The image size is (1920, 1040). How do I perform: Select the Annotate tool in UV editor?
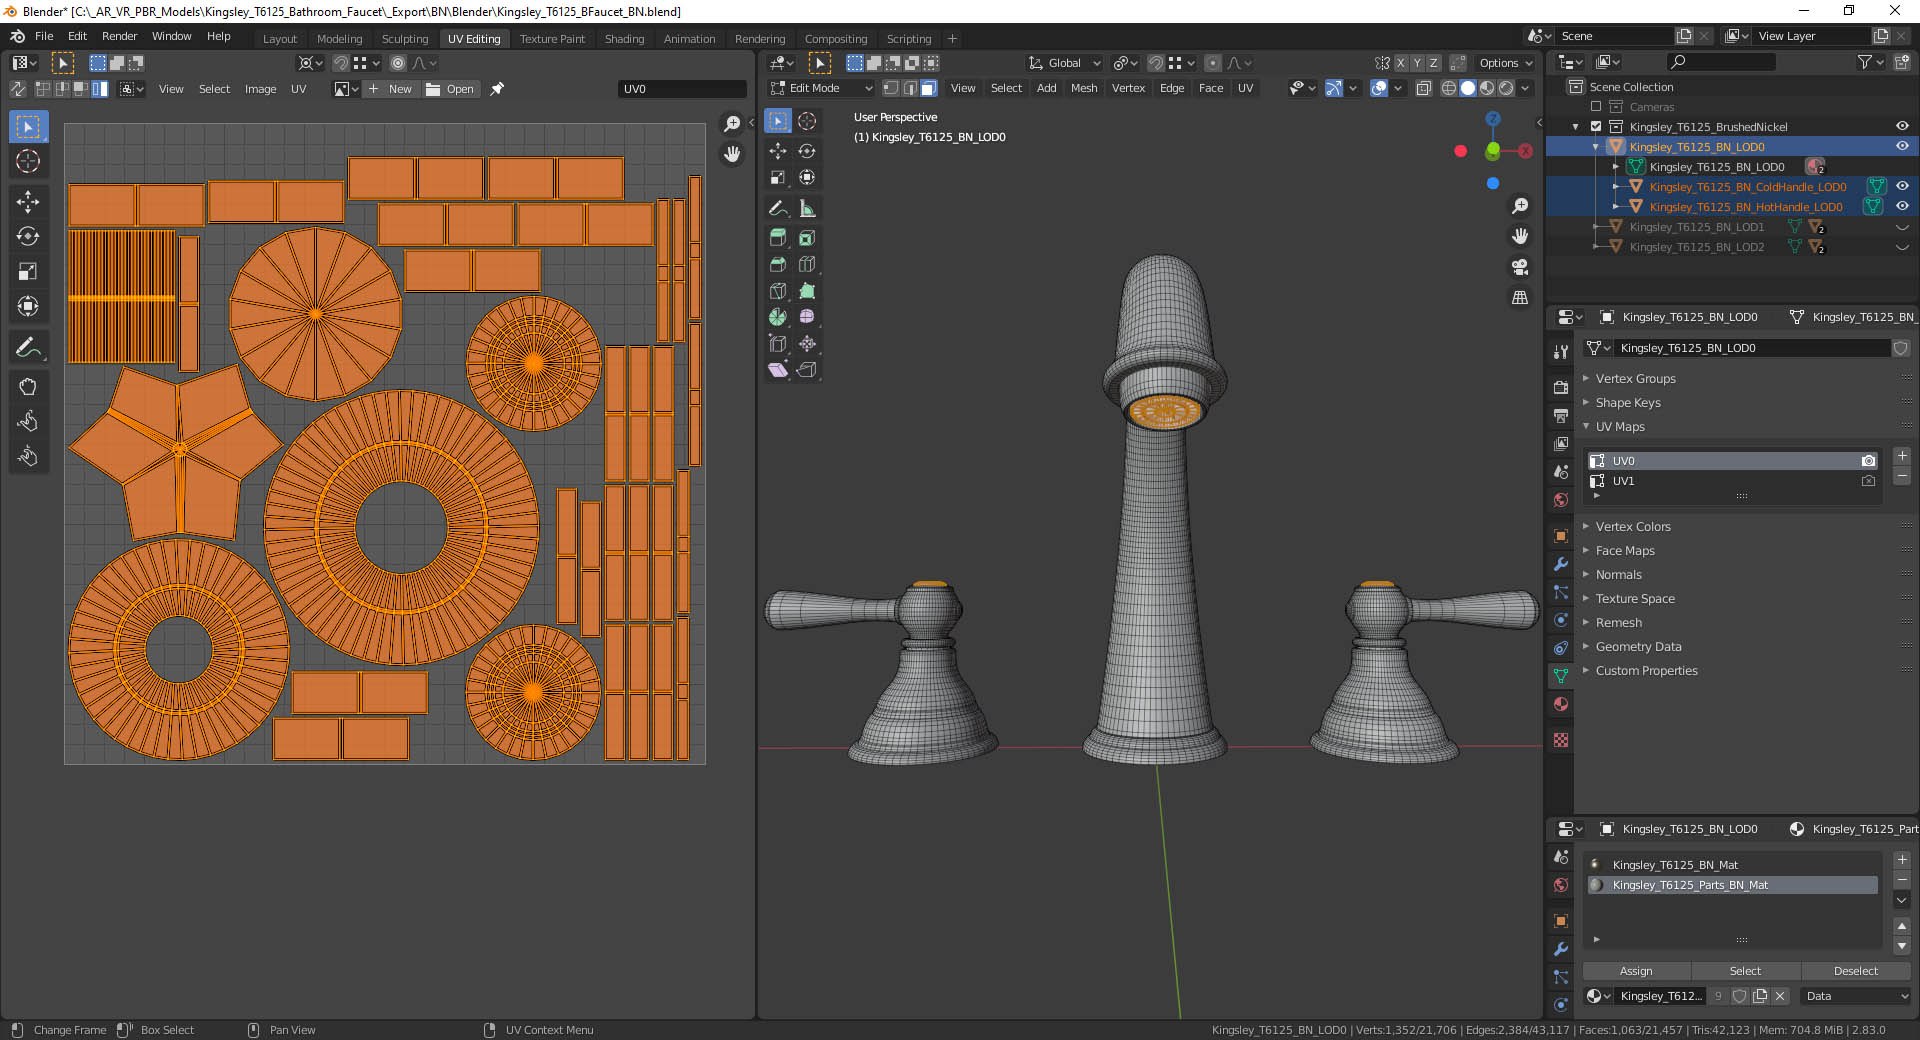tap(28, 348)
